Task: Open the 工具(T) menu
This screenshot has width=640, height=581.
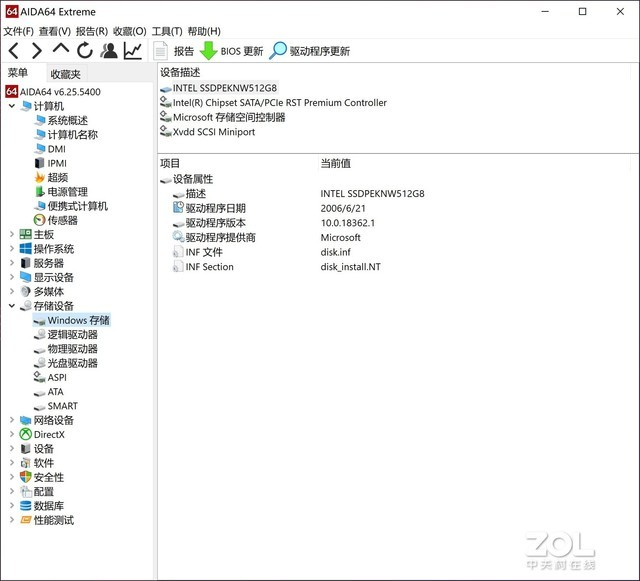Action: click(x=167, y=31)
